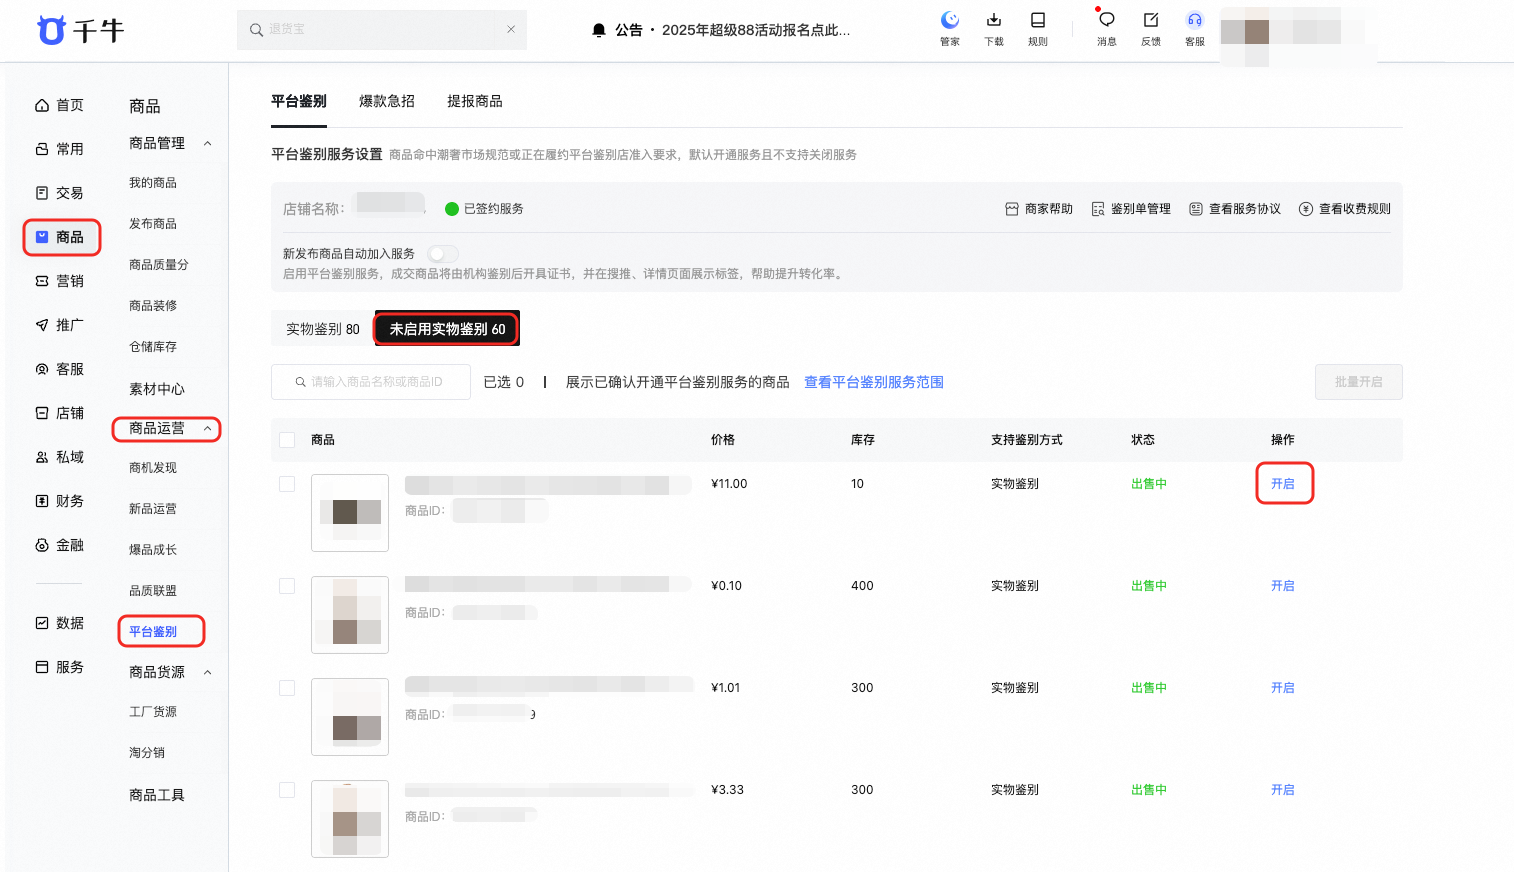1514x872 pixels.
Task: Click 开启 for the ¥1.01 product
Action: (1283, 688)
